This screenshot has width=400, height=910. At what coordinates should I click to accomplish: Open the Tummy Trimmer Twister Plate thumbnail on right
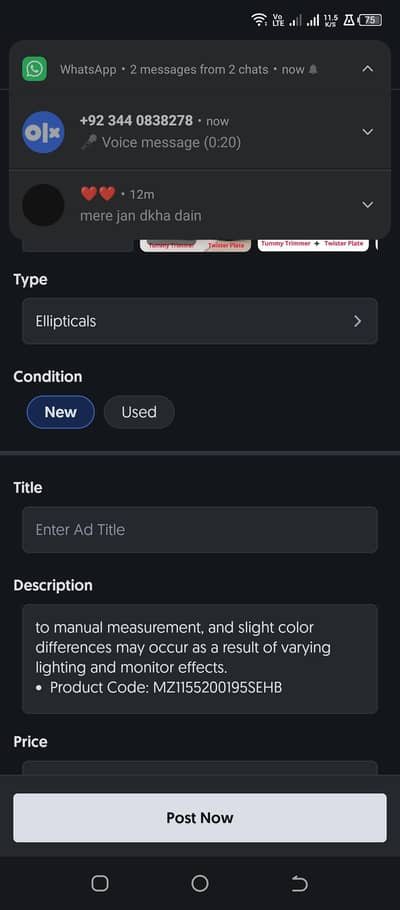tap(313, 245)
